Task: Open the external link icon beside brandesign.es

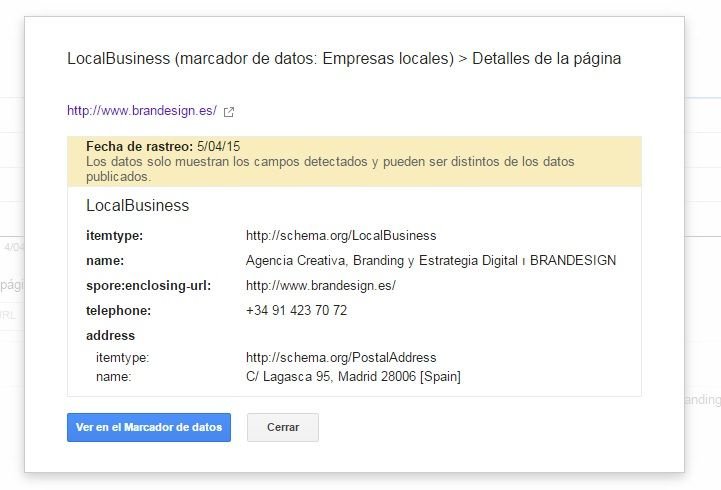Action: [x=229, y=112]
